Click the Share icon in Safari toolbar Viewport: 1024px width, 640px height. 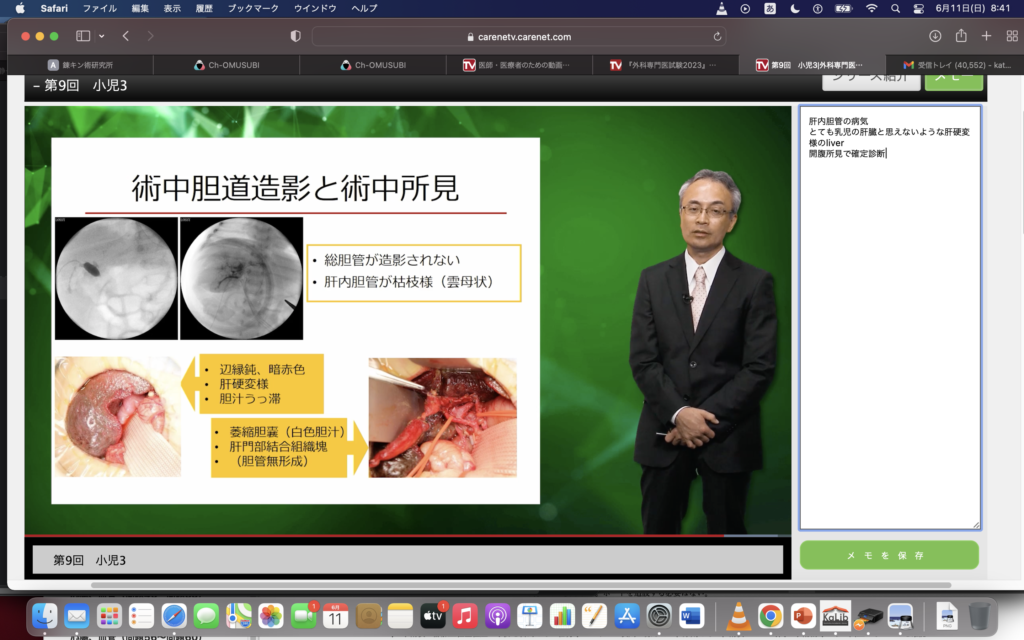click(x=961, y=36)
